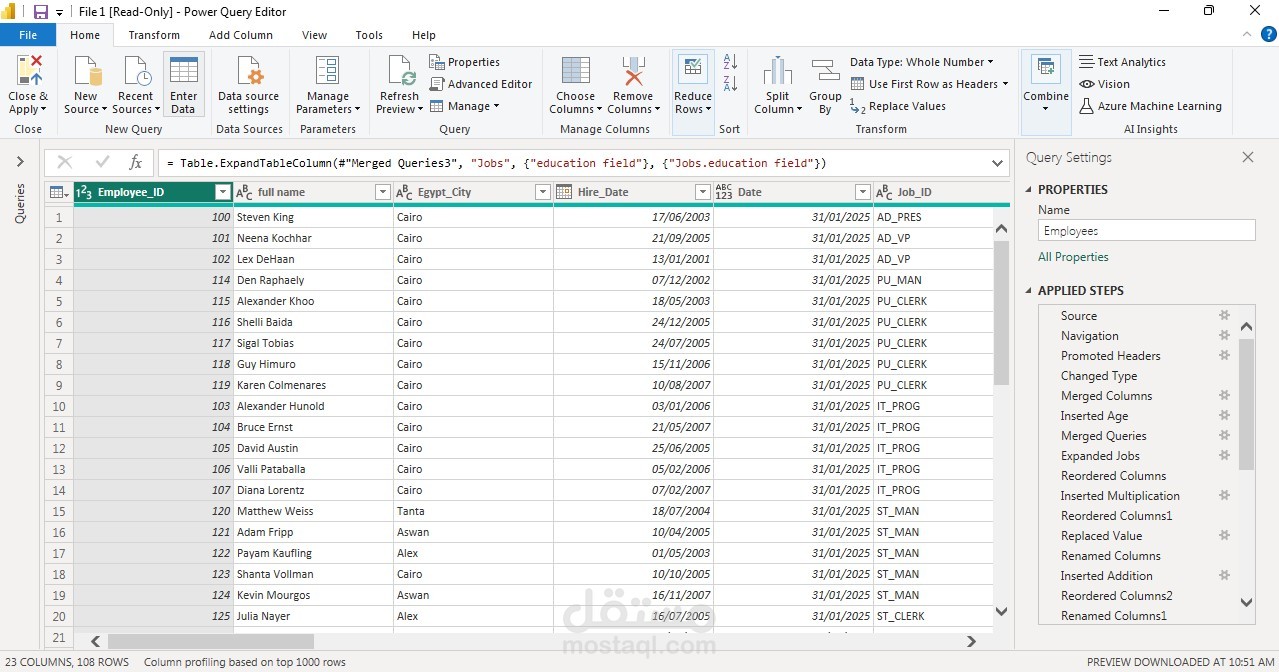Open Text Analytics
Screen dimensions: 1279x672
(1122, 62)
